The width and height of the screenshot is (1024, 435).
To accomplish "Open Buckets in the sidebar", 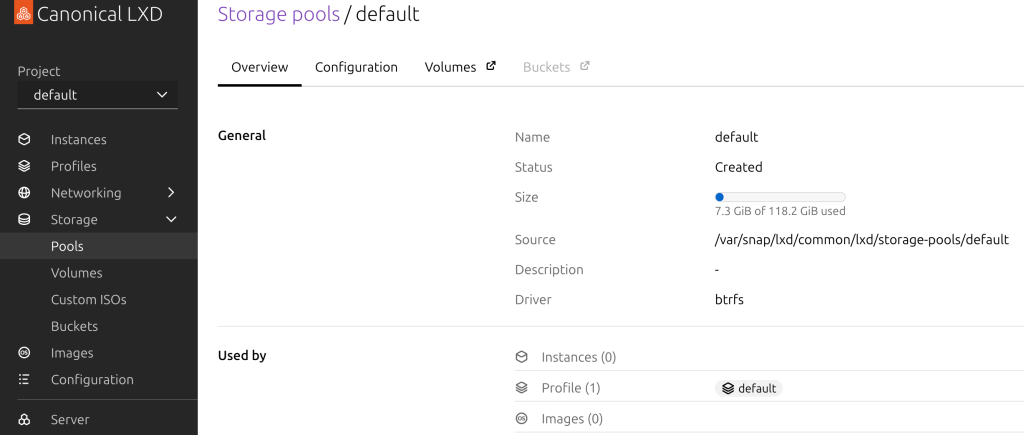I will point(75,326).
